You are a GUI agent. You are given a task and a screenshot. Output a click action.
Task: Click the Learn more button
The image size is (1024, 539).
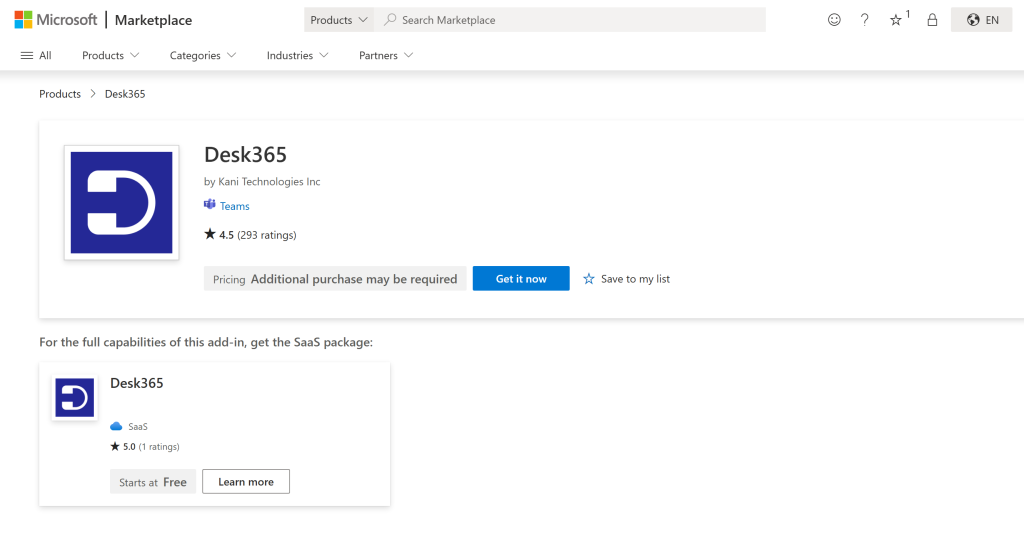click(246, 482)
